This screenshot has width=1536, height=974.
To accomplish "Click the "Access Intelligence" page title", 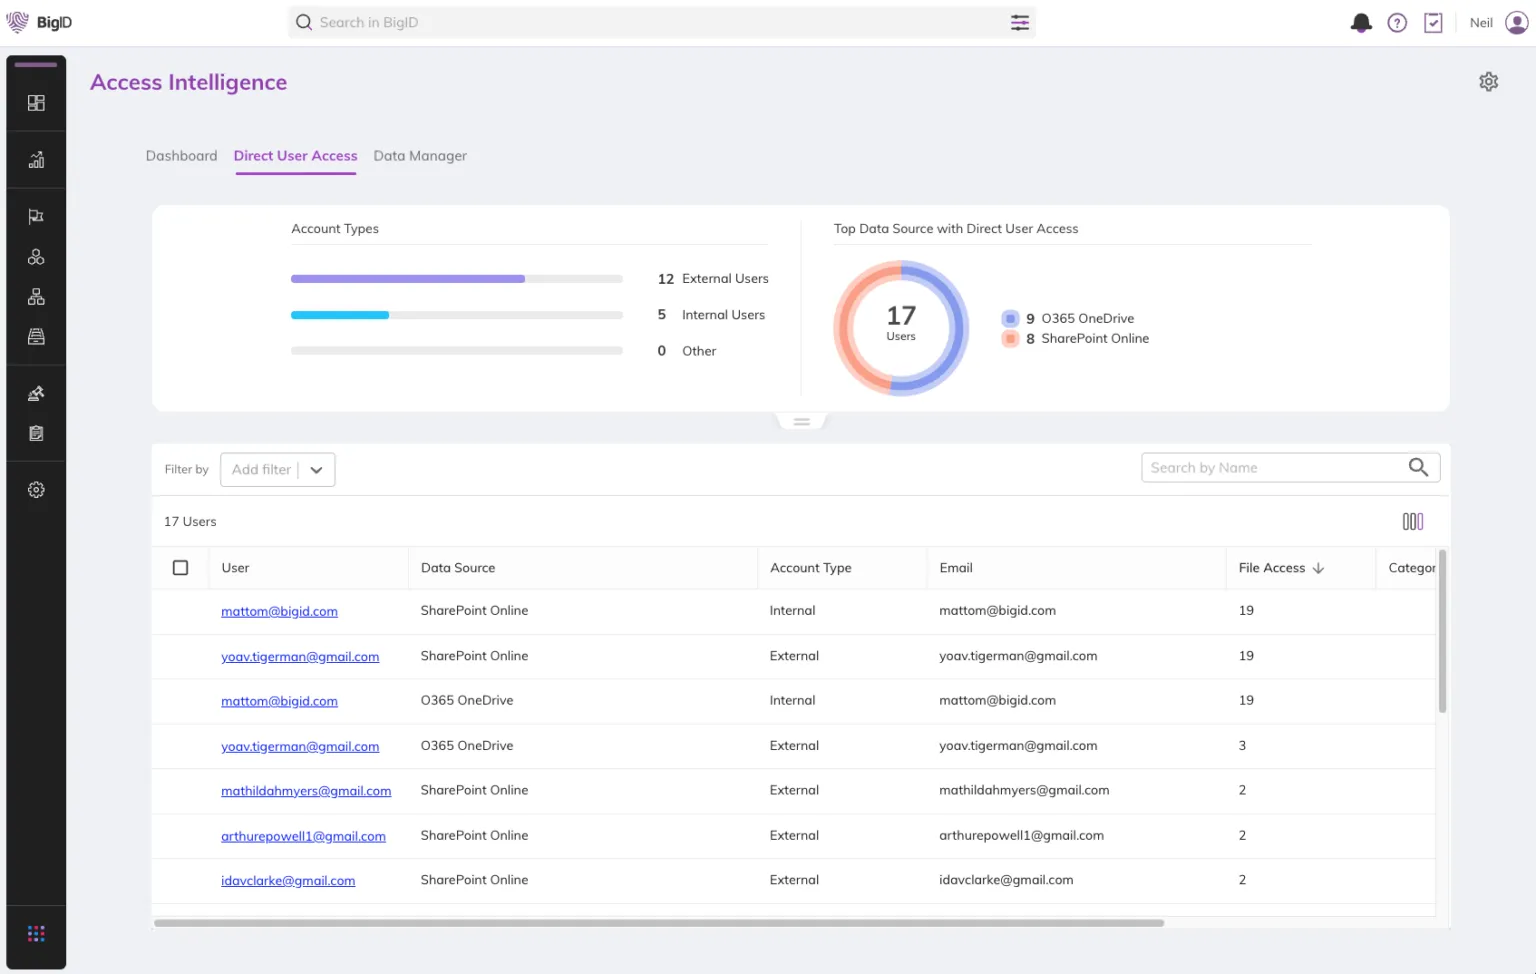I will click(188, 82).
